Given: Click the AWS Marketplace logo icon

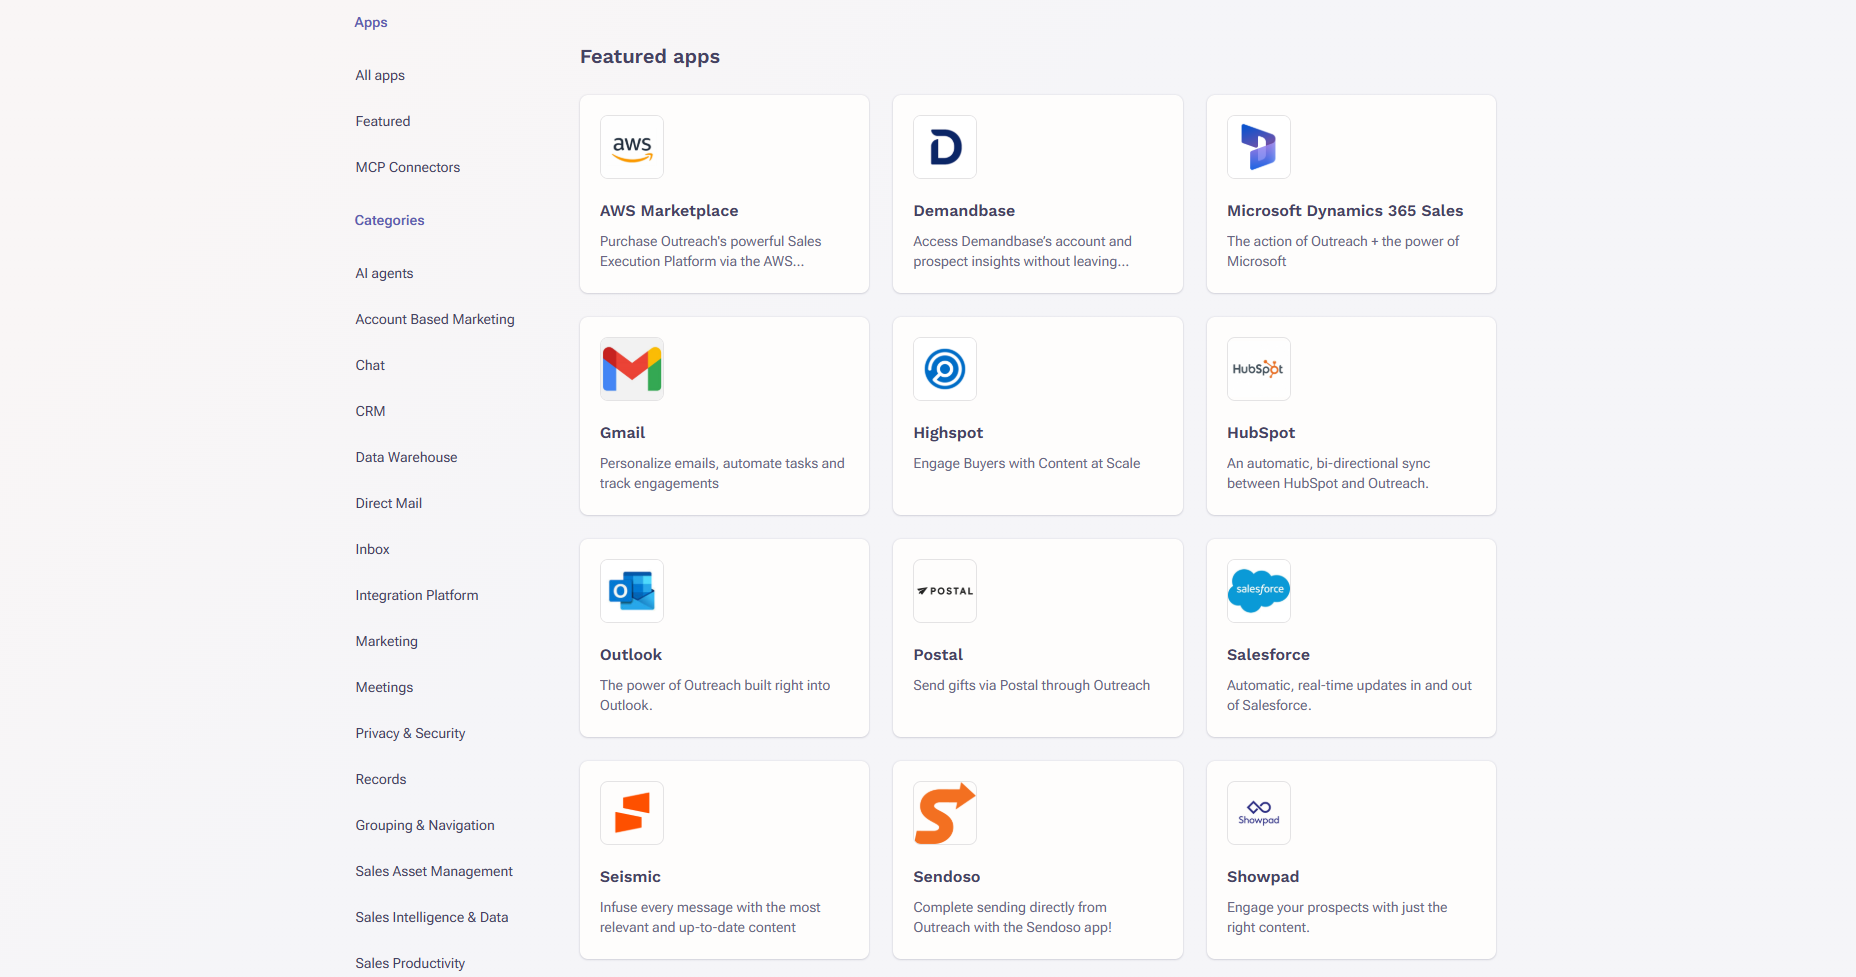Looking at the screenshot, I should pos(632,147).
